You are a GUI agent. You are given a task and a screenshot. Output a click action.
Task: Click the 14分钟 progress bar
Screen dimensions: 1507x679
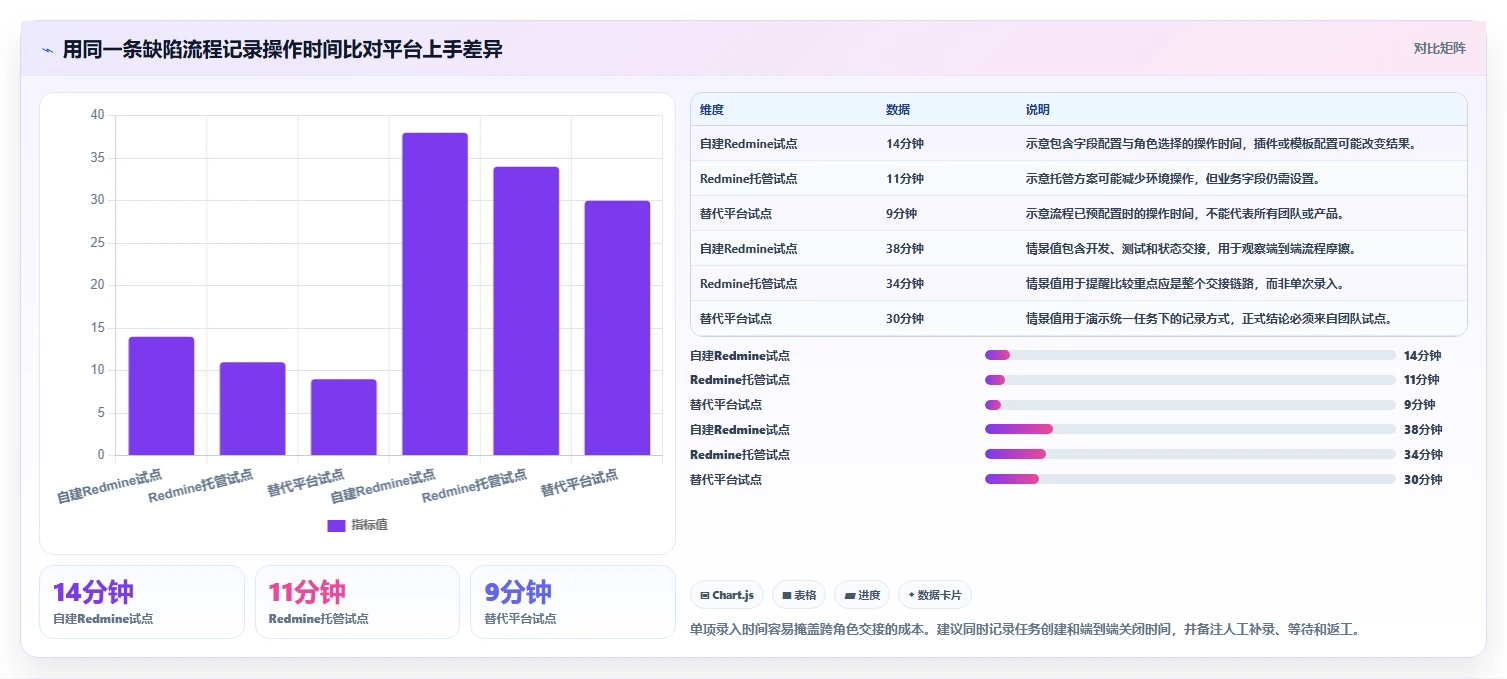click(x=1190, y=355)
